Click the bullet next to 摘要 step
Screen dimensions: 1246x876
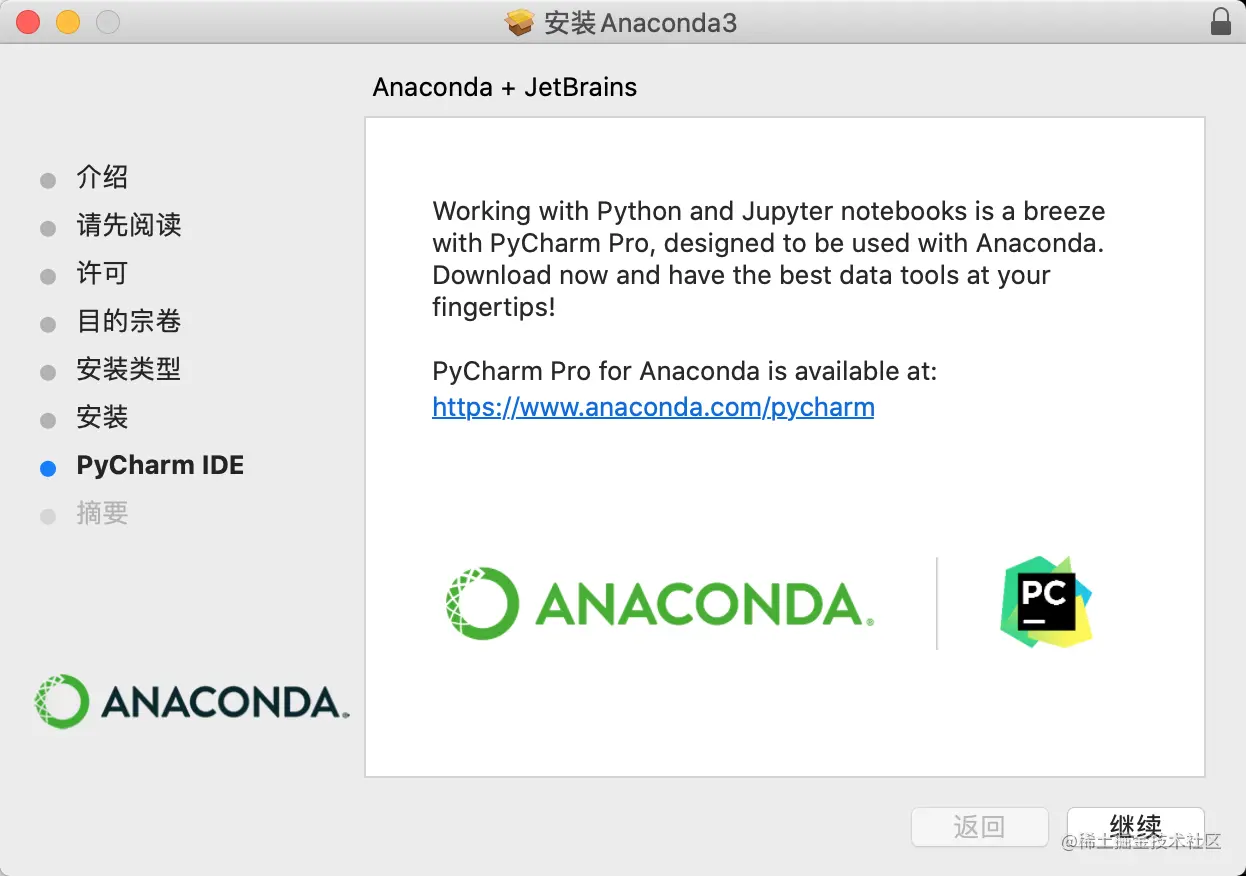click(47, 514)
